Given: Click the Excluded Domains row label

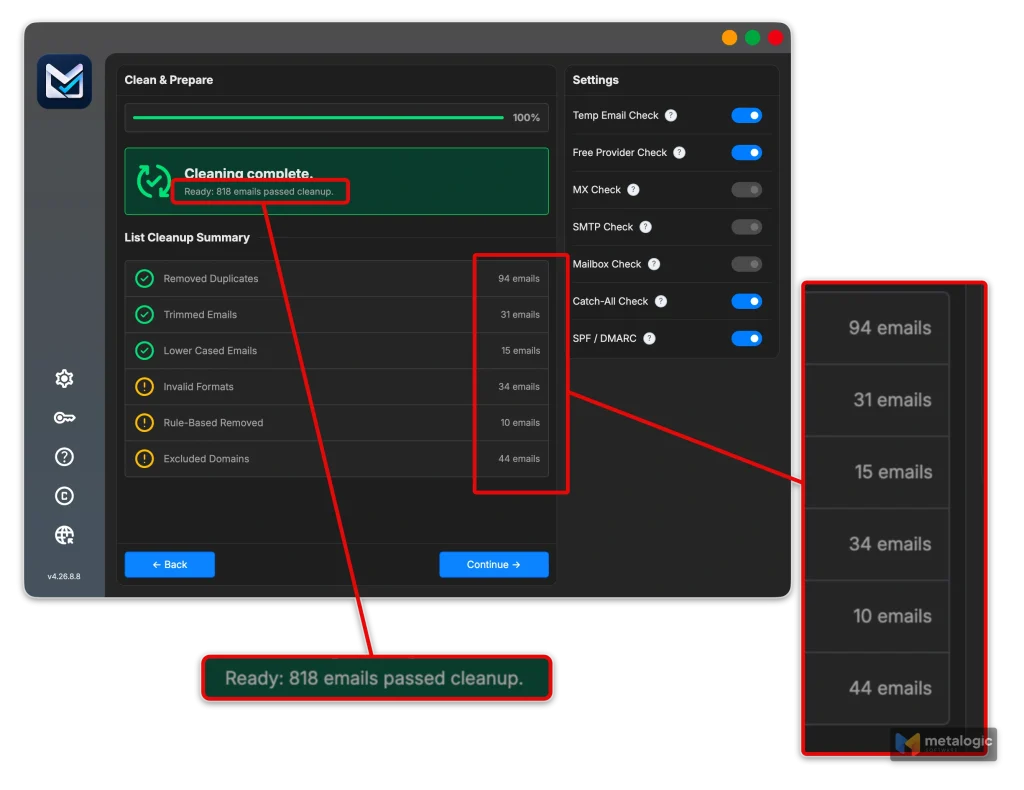Looking at the screenshot, I should click(x=206, y=458).
